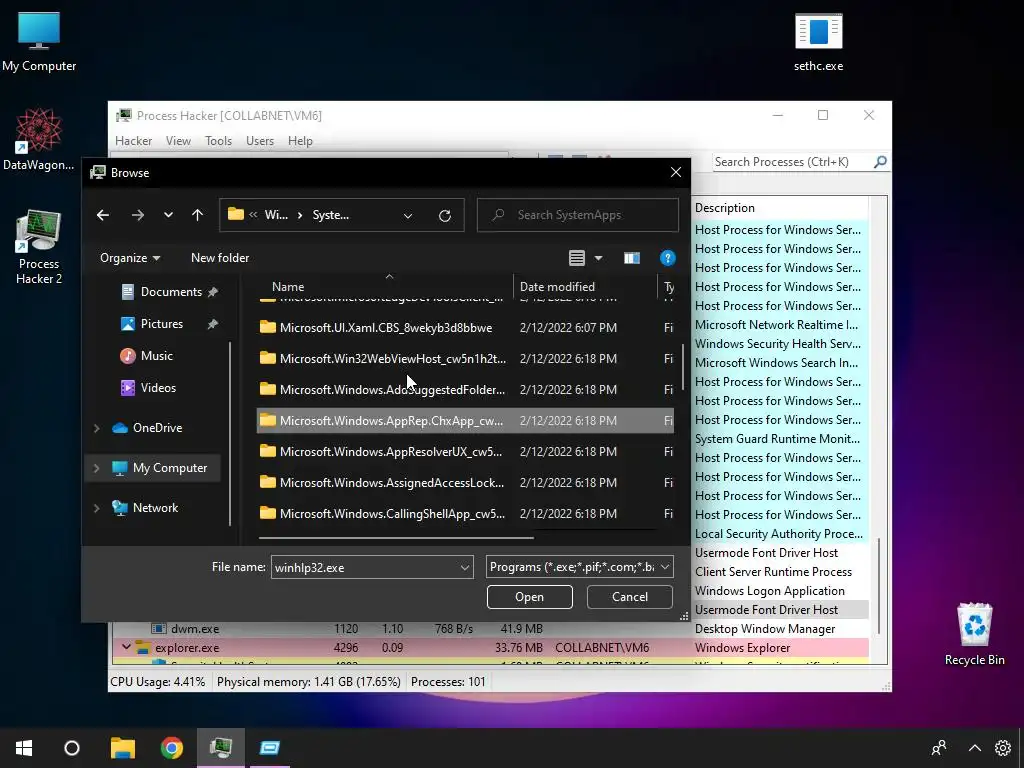Screen dimensions: 1024x768
Task: Click the Cancel button
Action: (630, 597)
